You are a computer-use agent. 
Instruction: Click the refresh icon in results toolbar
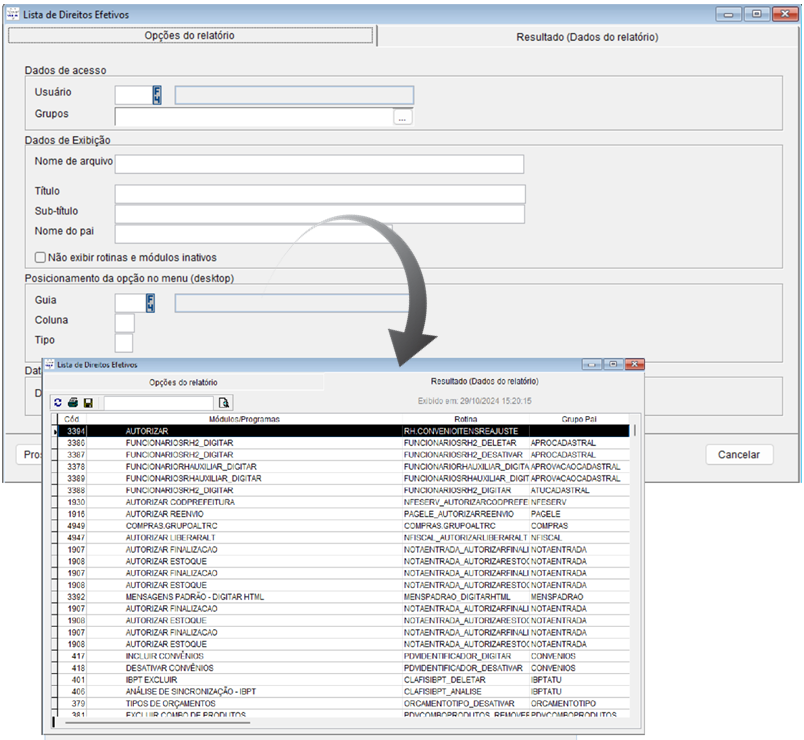click(x=58, y=402)
